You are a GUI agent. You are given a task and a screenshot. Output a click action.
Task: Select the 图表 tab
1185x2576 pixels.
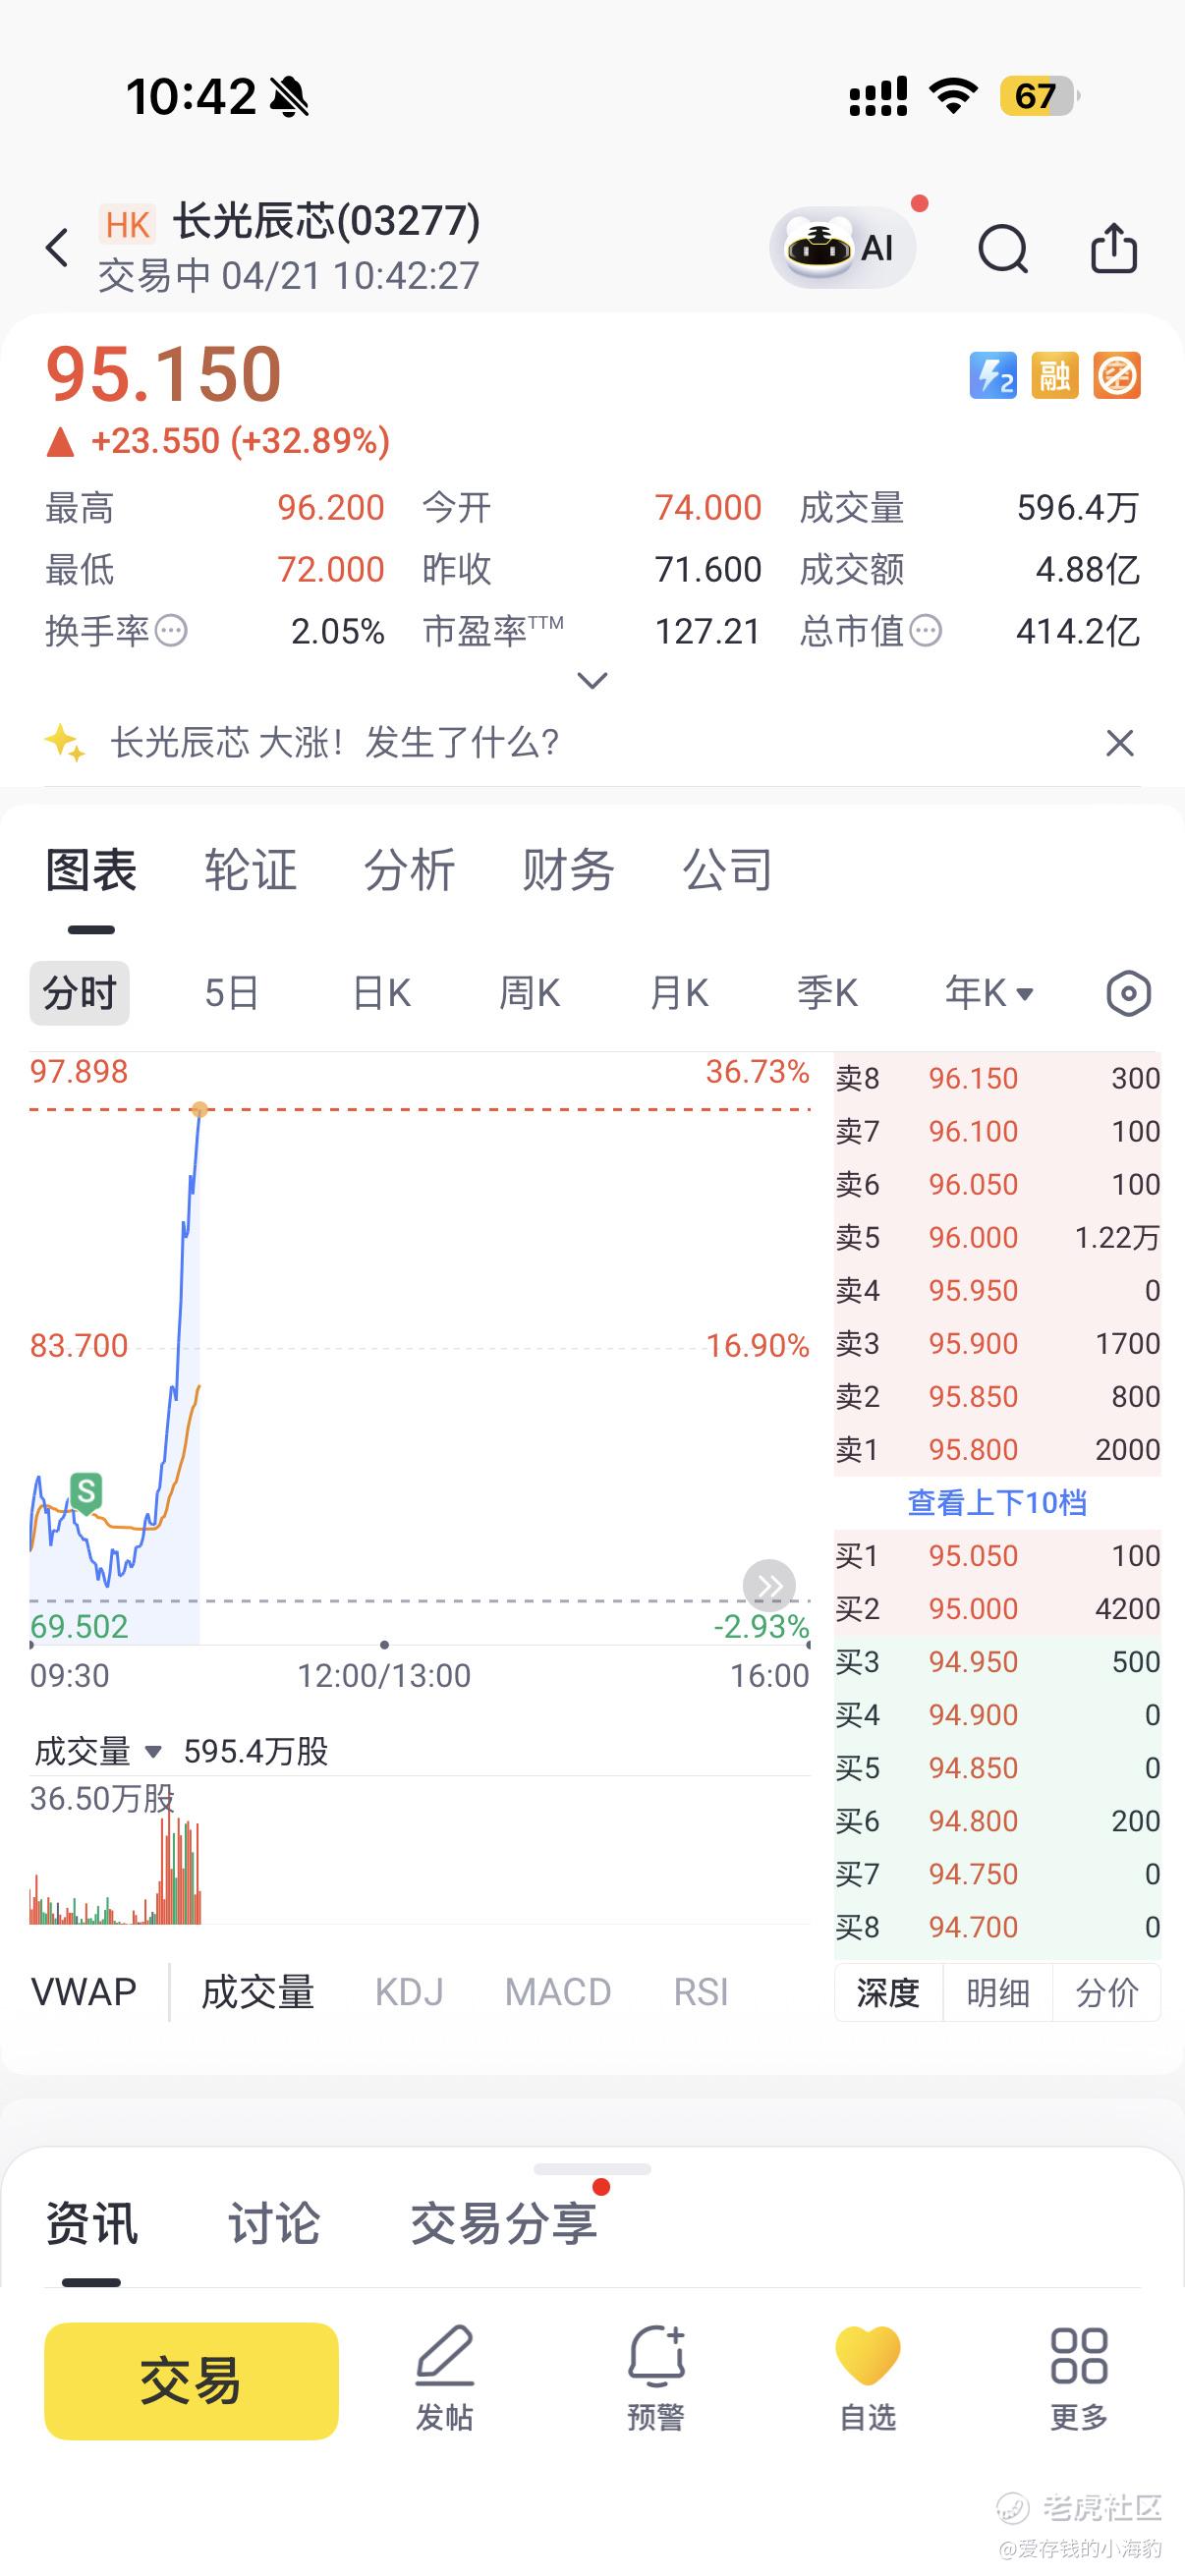coord(91,869)
